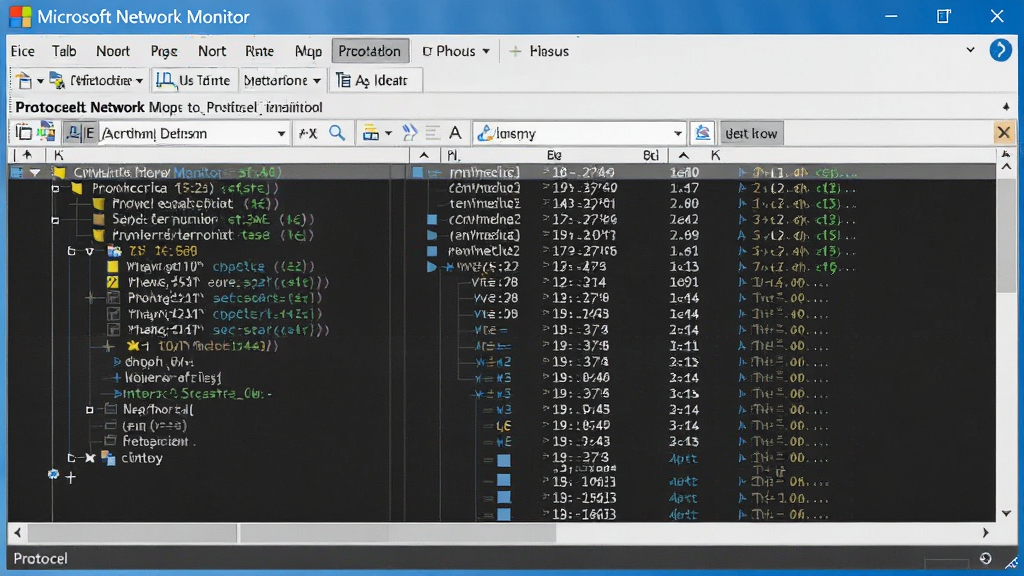
Task: Click the cnpelte row yellow square icon
Action: 113,266
